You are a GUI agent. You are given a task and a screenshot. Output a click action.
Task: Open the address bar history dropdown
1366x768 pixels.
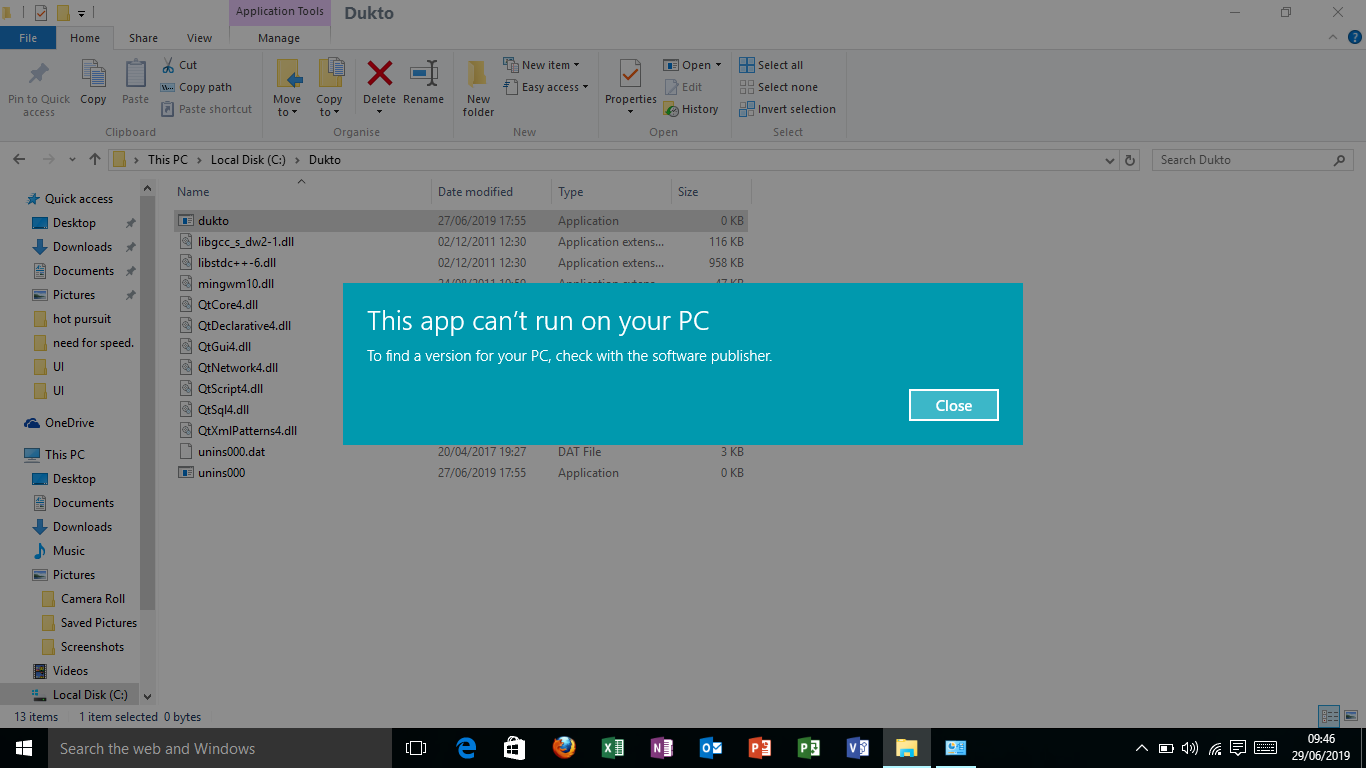pos(1110,160)
